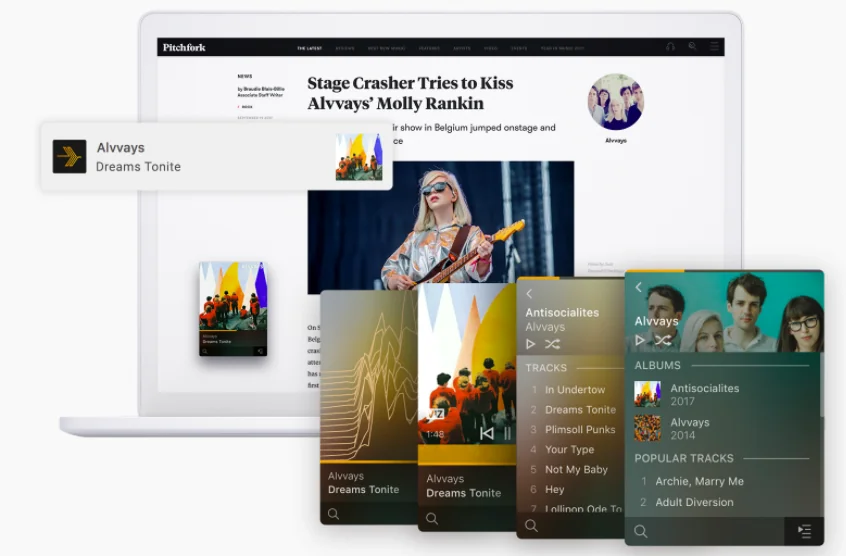Click the album art in the notification
The width and height of the screenshot is (846, 556).
click(x=359, y=157)
